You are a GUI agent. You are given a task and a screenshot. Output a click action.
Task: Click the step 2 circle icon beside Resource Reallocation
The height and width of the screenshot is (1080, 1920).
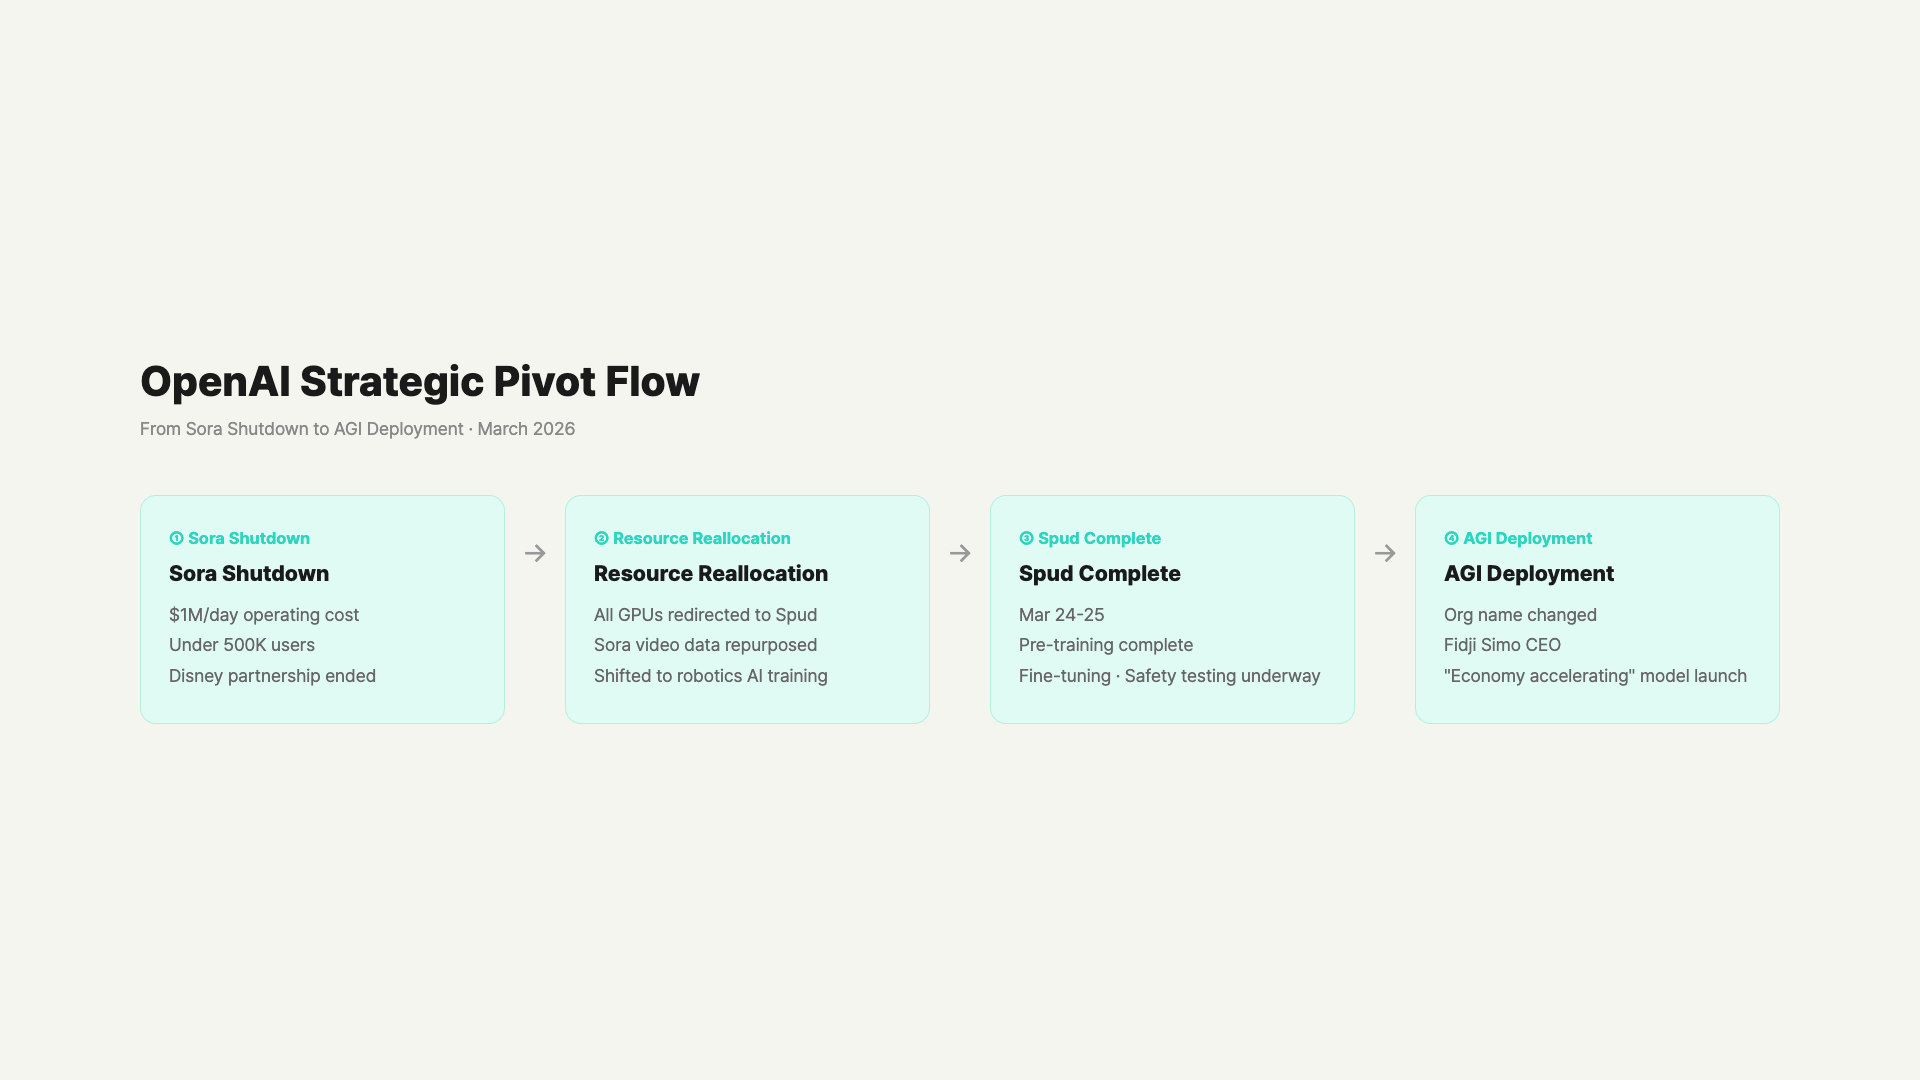tap(601, 538)
